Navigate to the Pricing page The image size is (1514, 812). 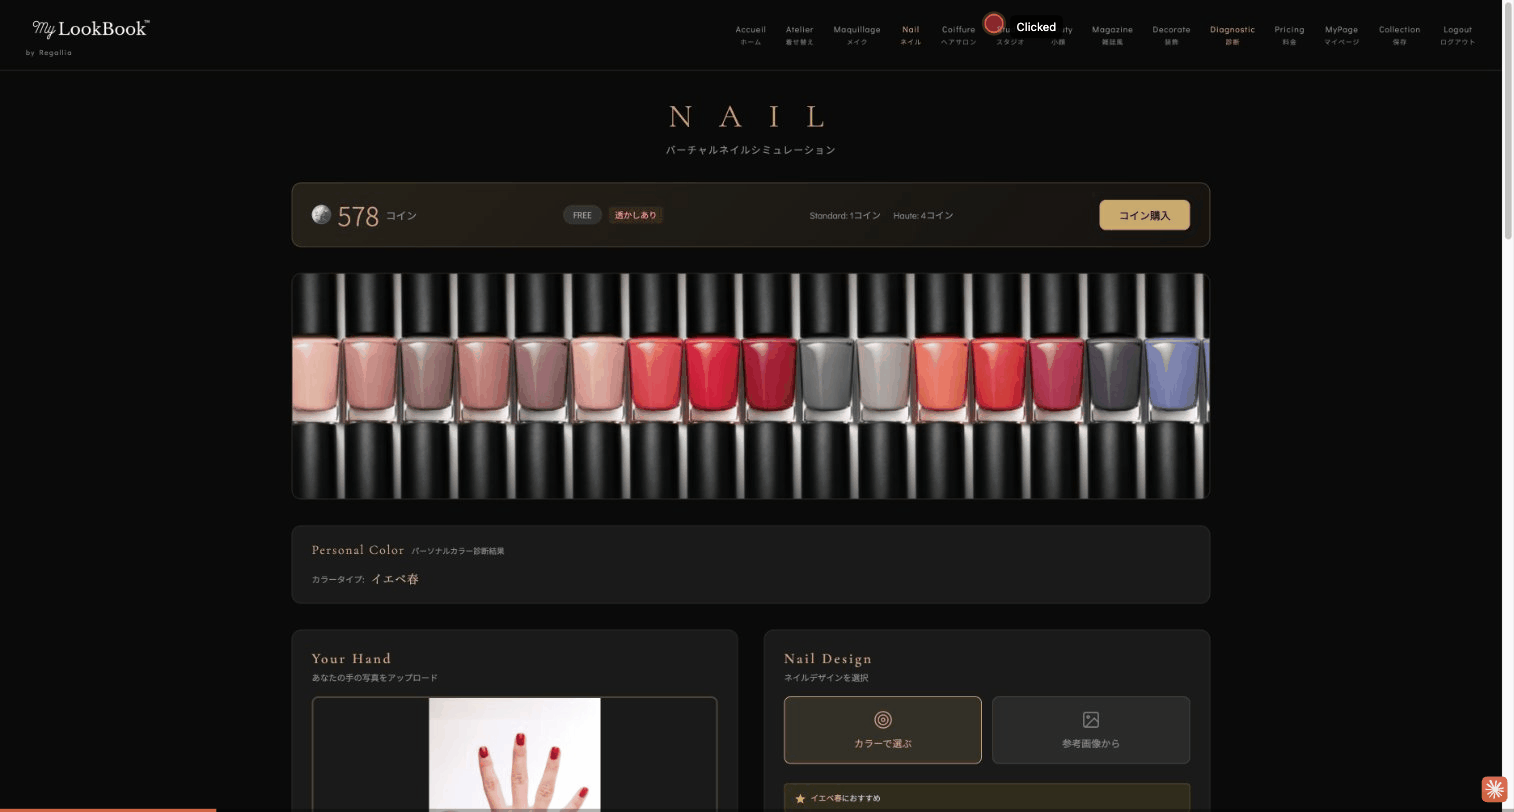(1289, 35)
